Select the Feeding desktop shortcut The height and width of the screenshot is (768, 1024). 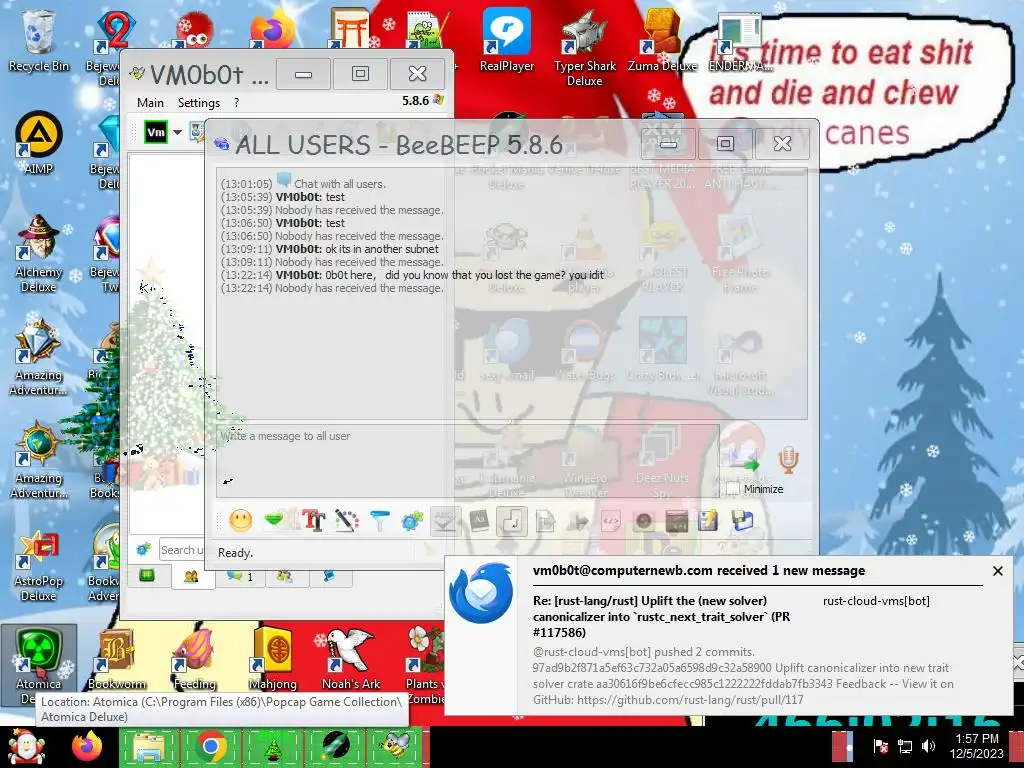[x=195, y=660]
